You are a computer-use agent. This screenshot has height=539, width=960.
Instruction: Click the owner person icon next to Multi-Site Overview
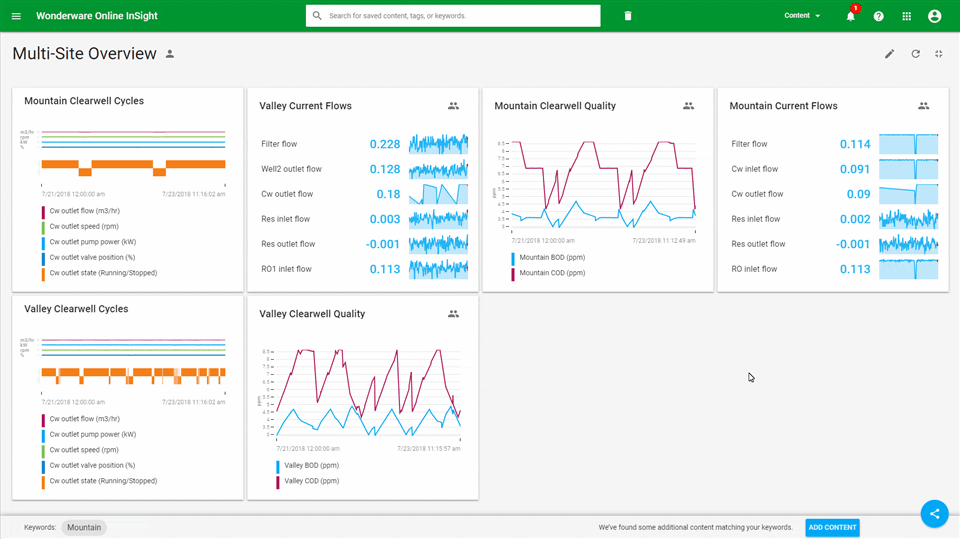point(170,54)
